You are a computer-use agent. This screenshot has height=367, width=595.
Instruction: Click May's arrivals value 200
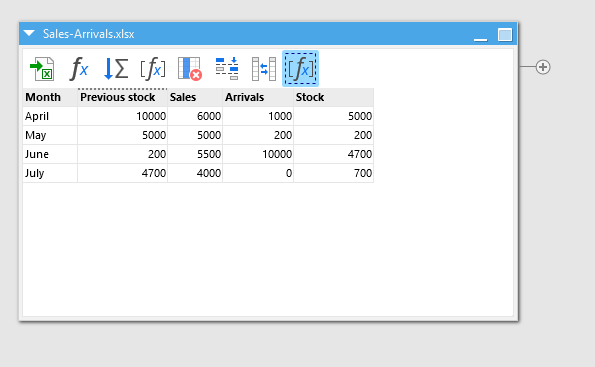[258, 135]
